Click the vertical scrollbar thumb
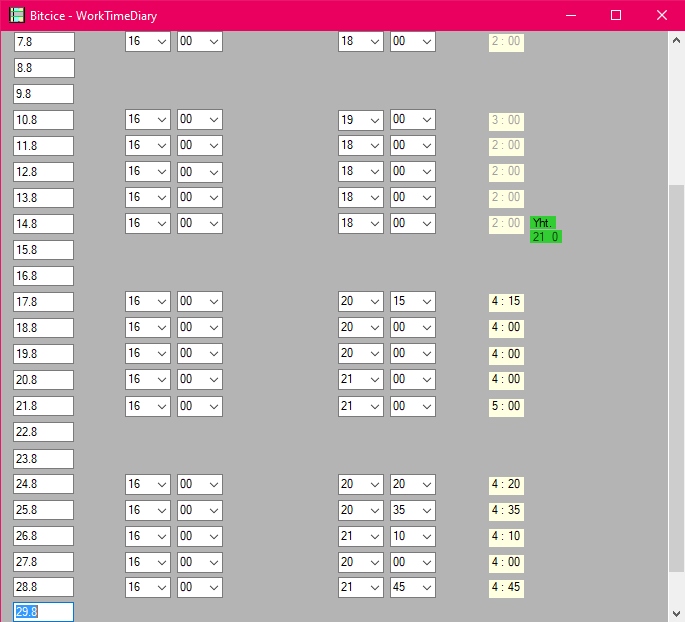 point(676,378)
